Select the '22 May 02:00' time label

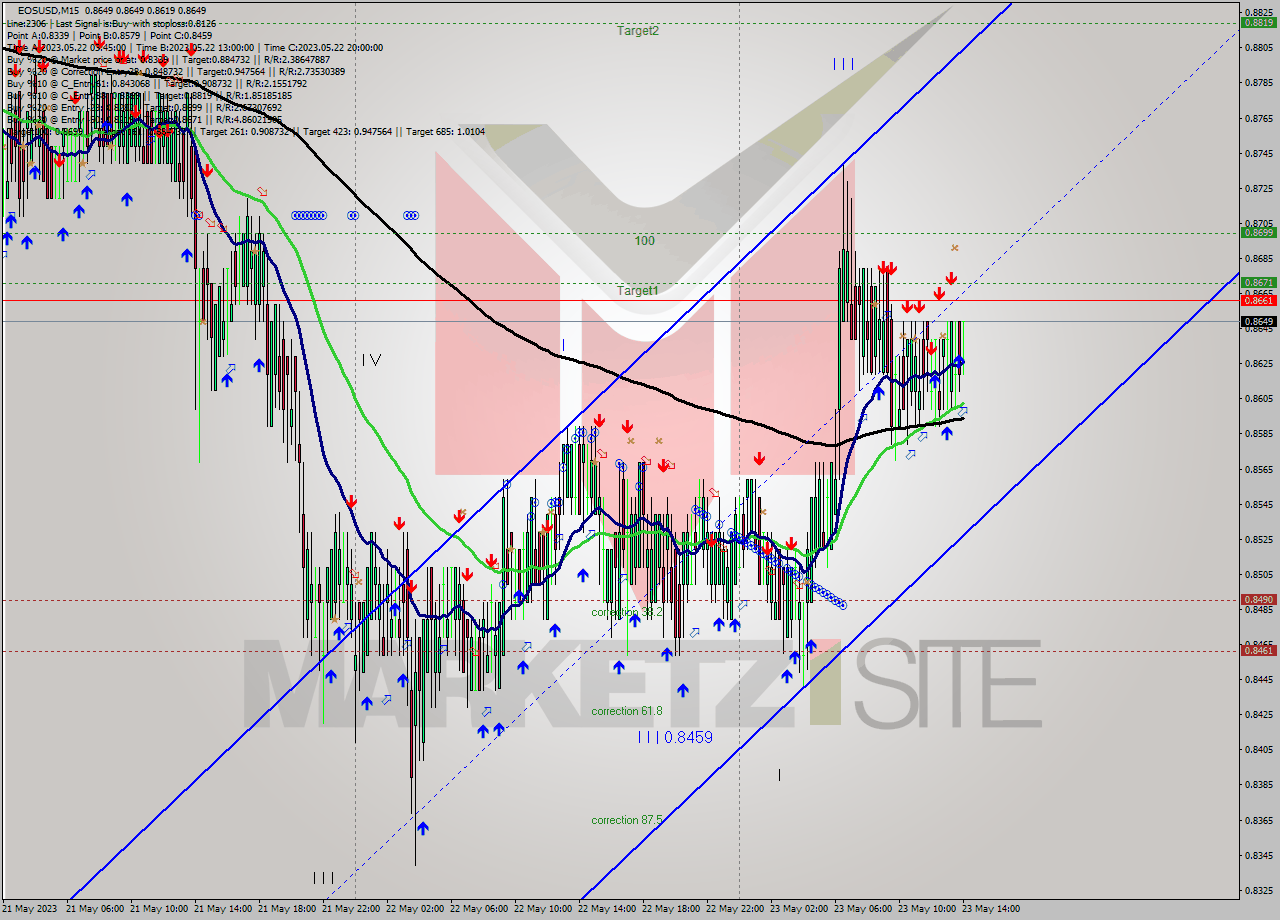(415, 909)
